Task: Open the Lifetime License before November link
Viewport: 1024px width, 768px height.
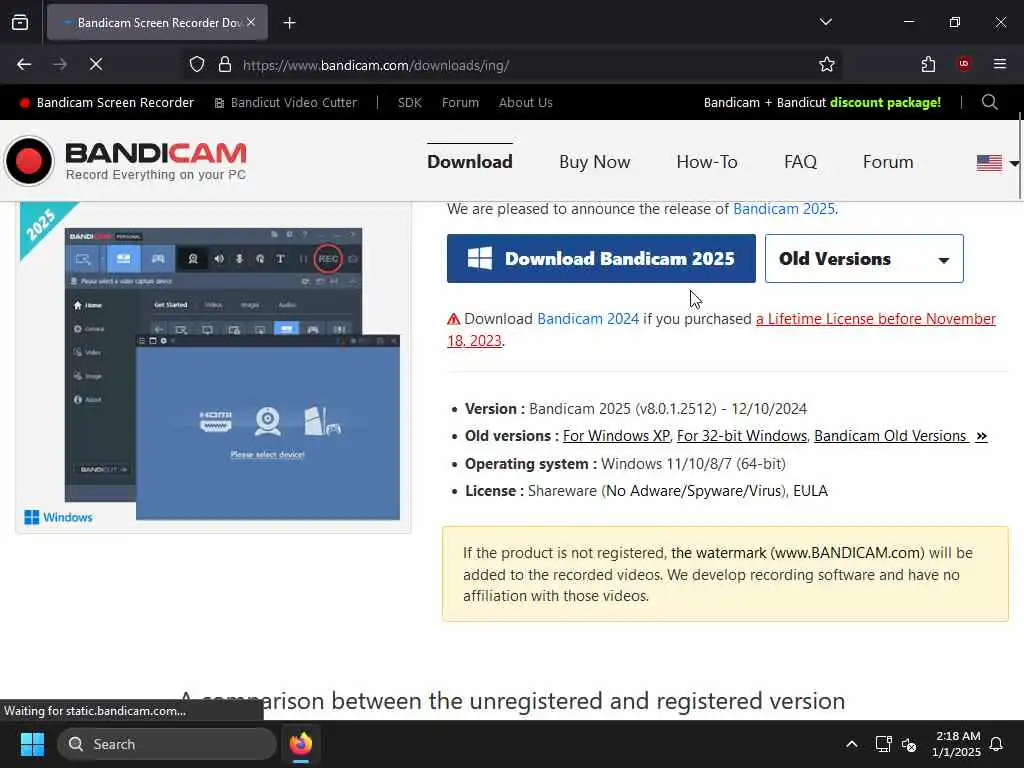Action: click(875, 319)
